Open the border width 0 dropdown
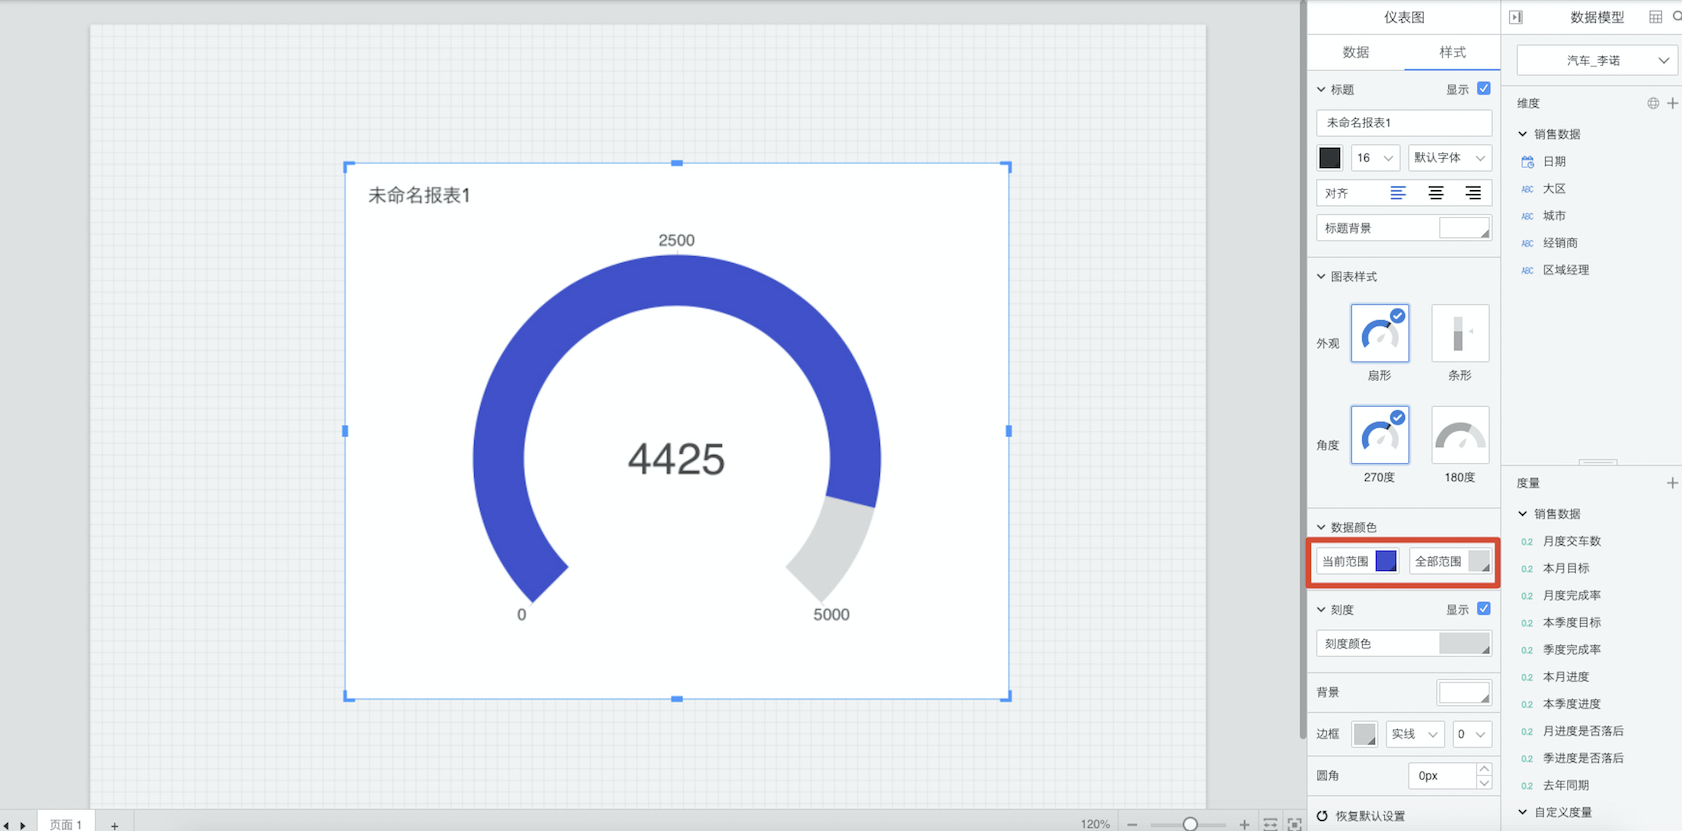The height and width of the screenshot is (832, 1685). [1472, 734]
